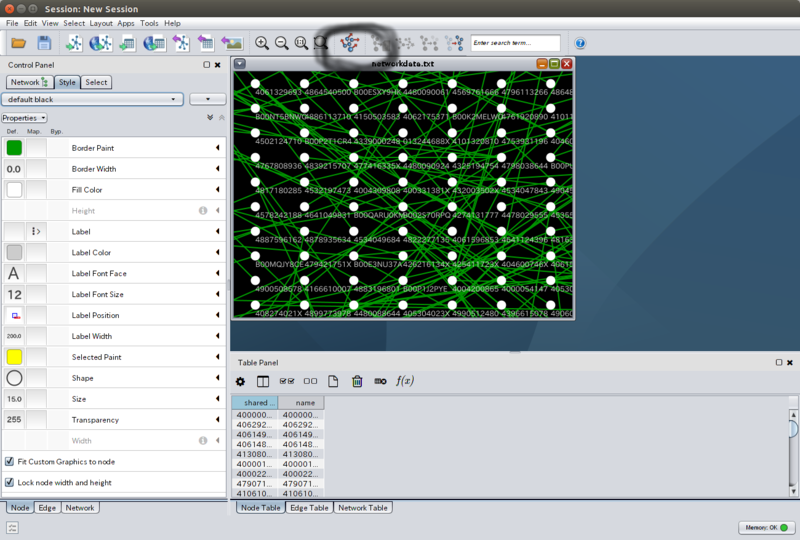Open the default black style dropdown
The width and height of the screenshot is (800, 540).
92,99
